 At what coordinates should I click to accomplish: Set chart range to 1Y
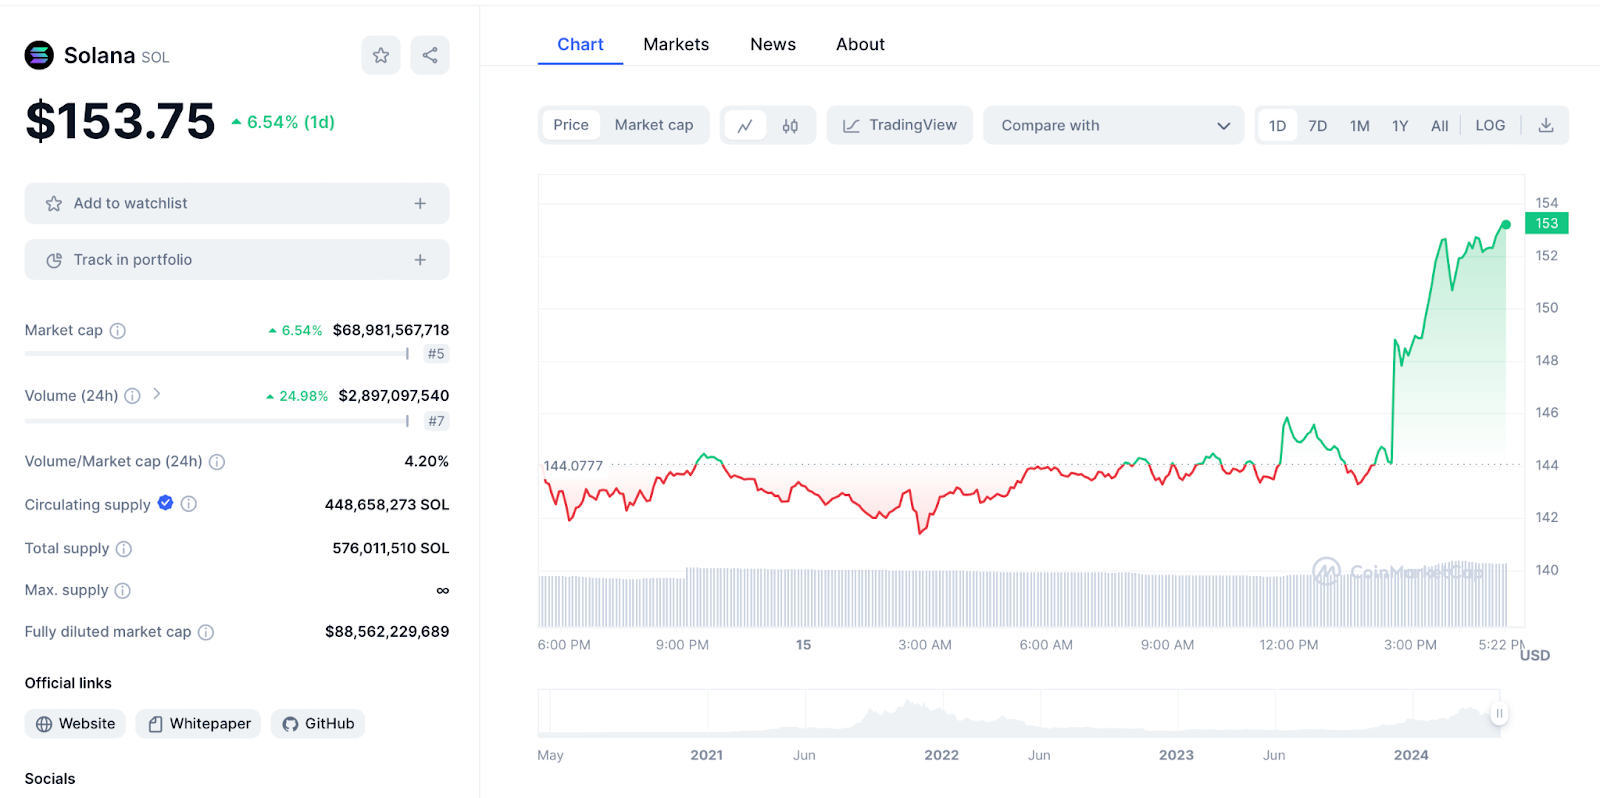[1400, 125]
